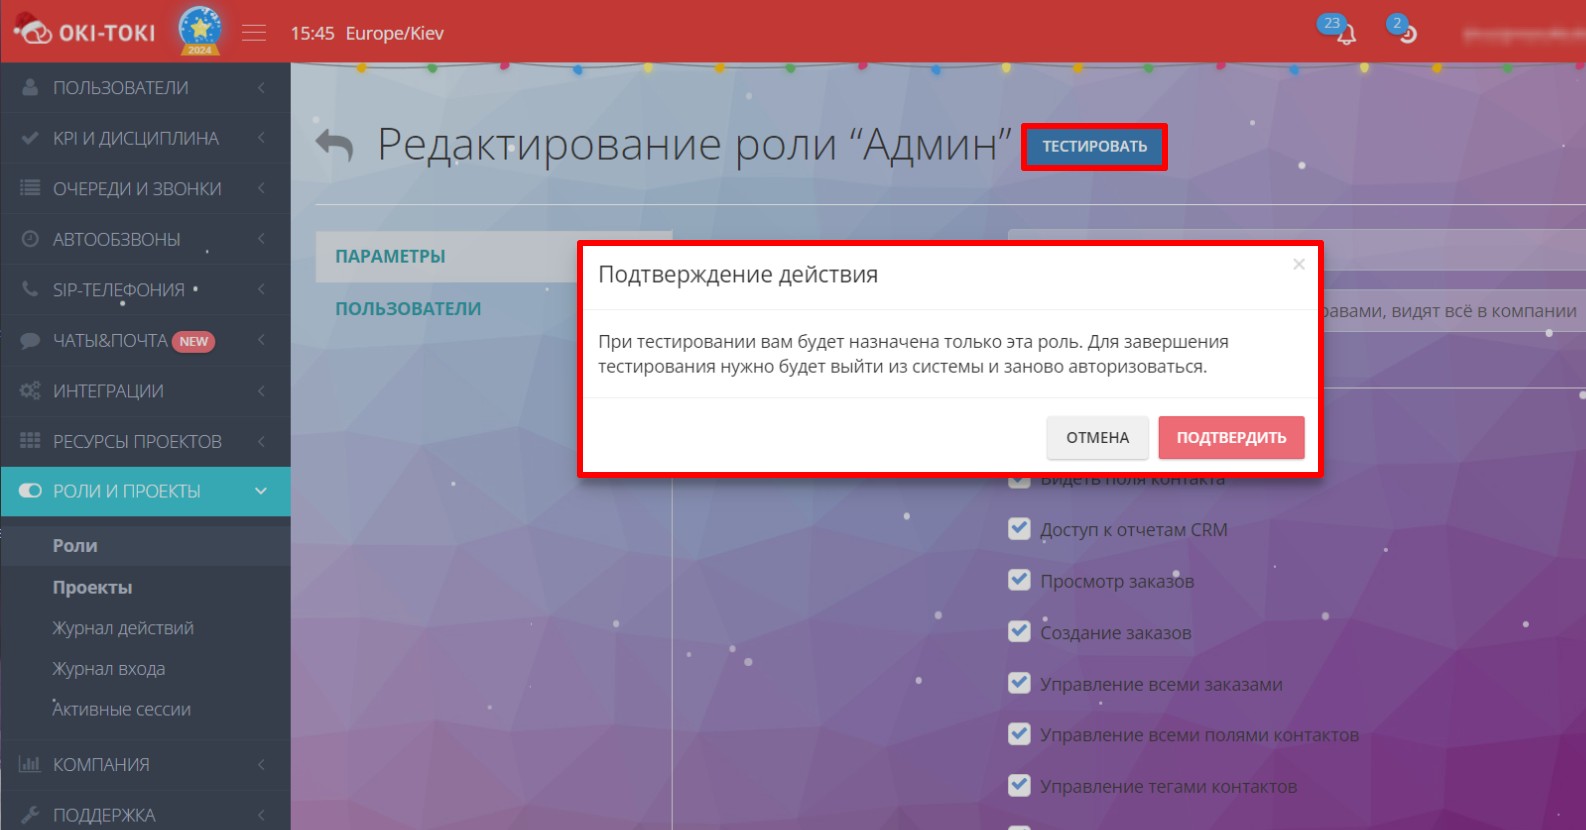Collapse Роли и проекты chevron
The image size is (1586, 830).
[261, 491]
